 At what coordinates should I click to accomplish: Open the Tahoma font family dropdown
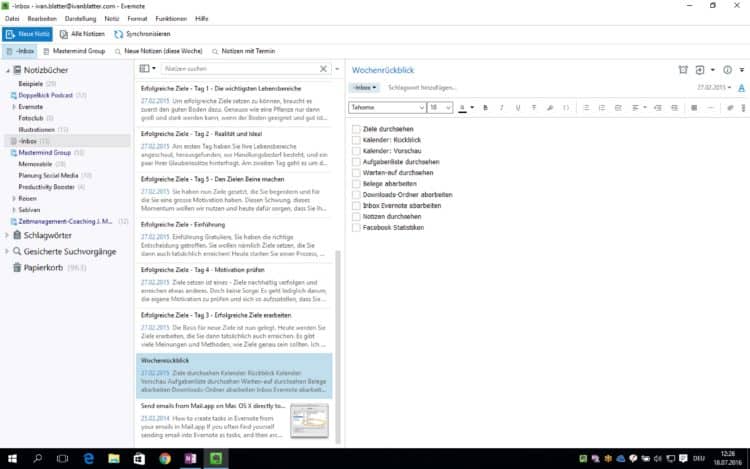click(387, 108)
